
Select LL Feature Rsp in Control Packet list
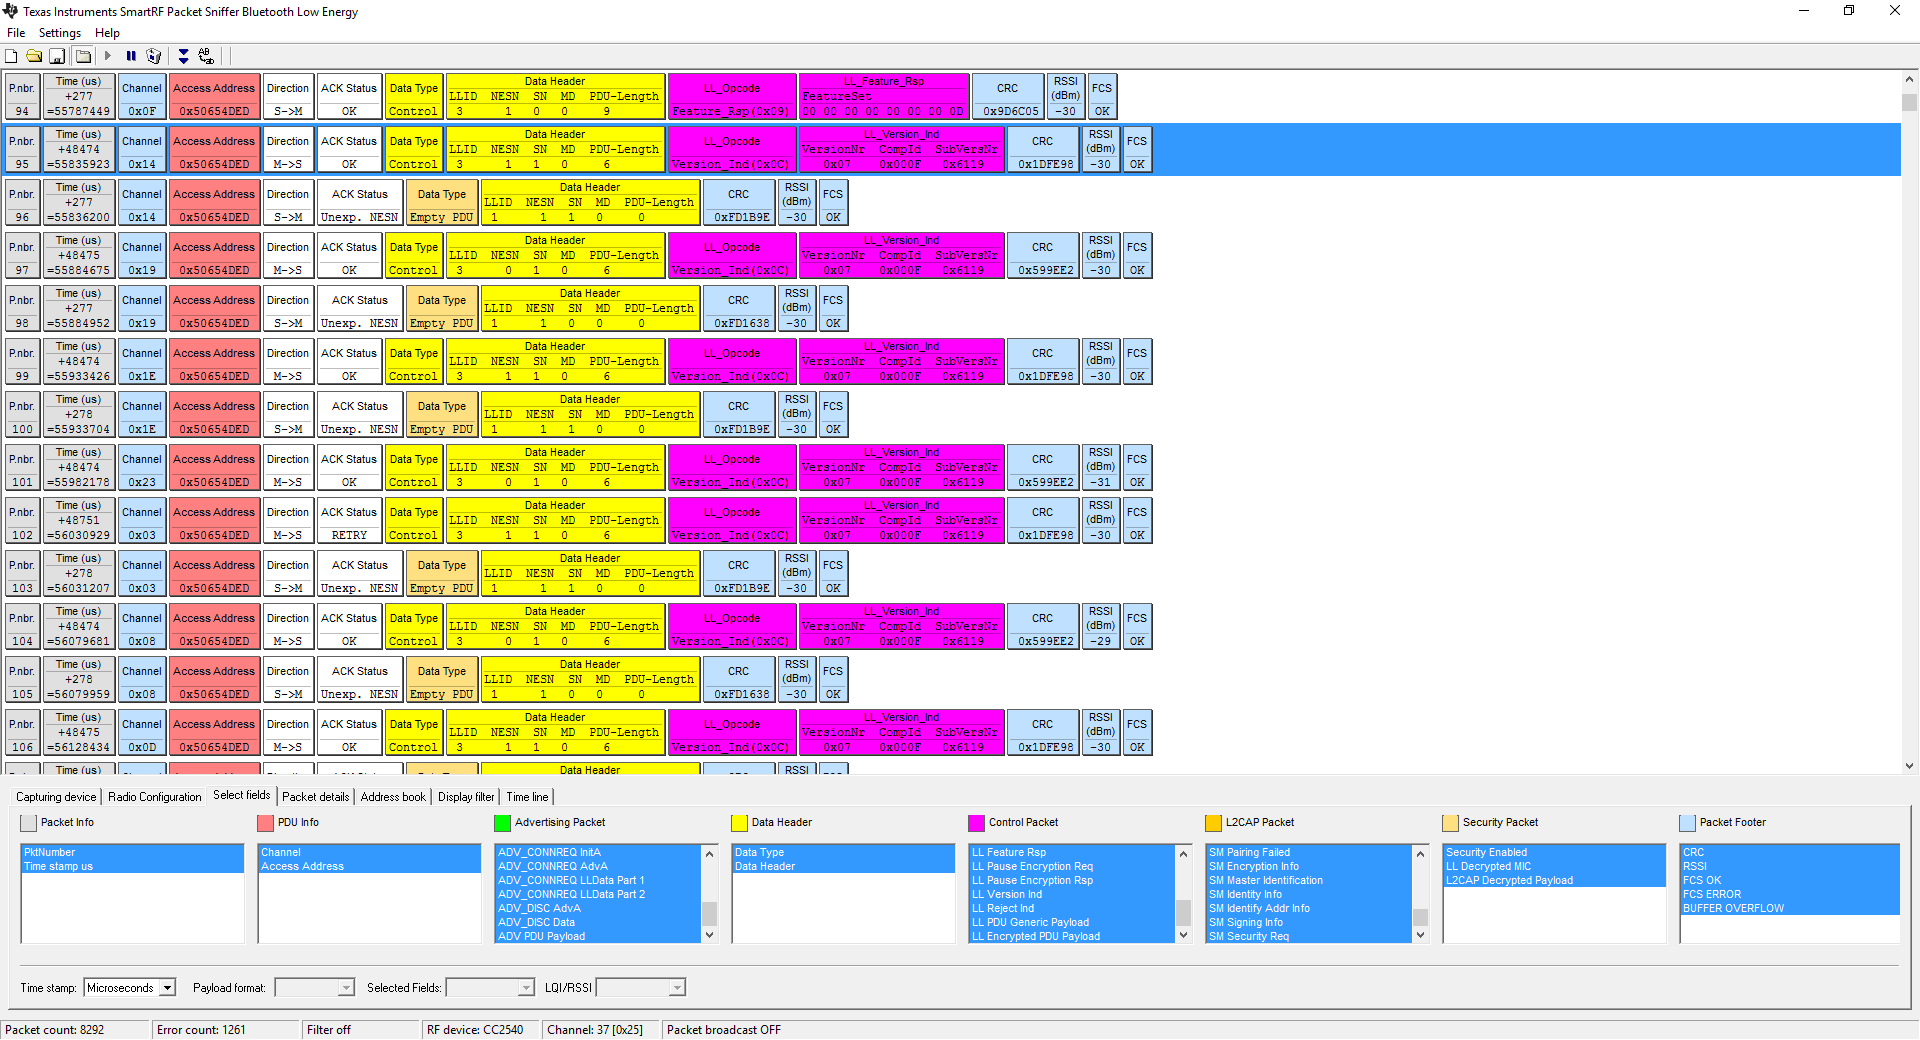tap(1072, 853)
